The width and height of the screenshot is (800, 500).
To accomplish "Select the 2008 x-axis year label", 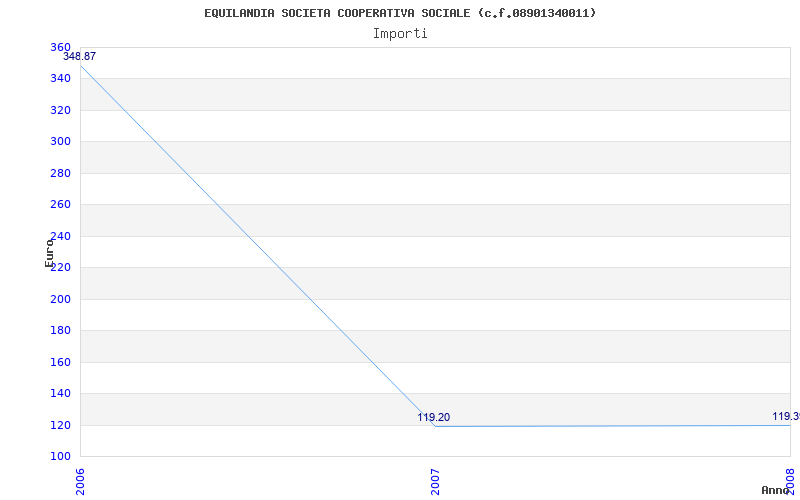I will point(790,480).
